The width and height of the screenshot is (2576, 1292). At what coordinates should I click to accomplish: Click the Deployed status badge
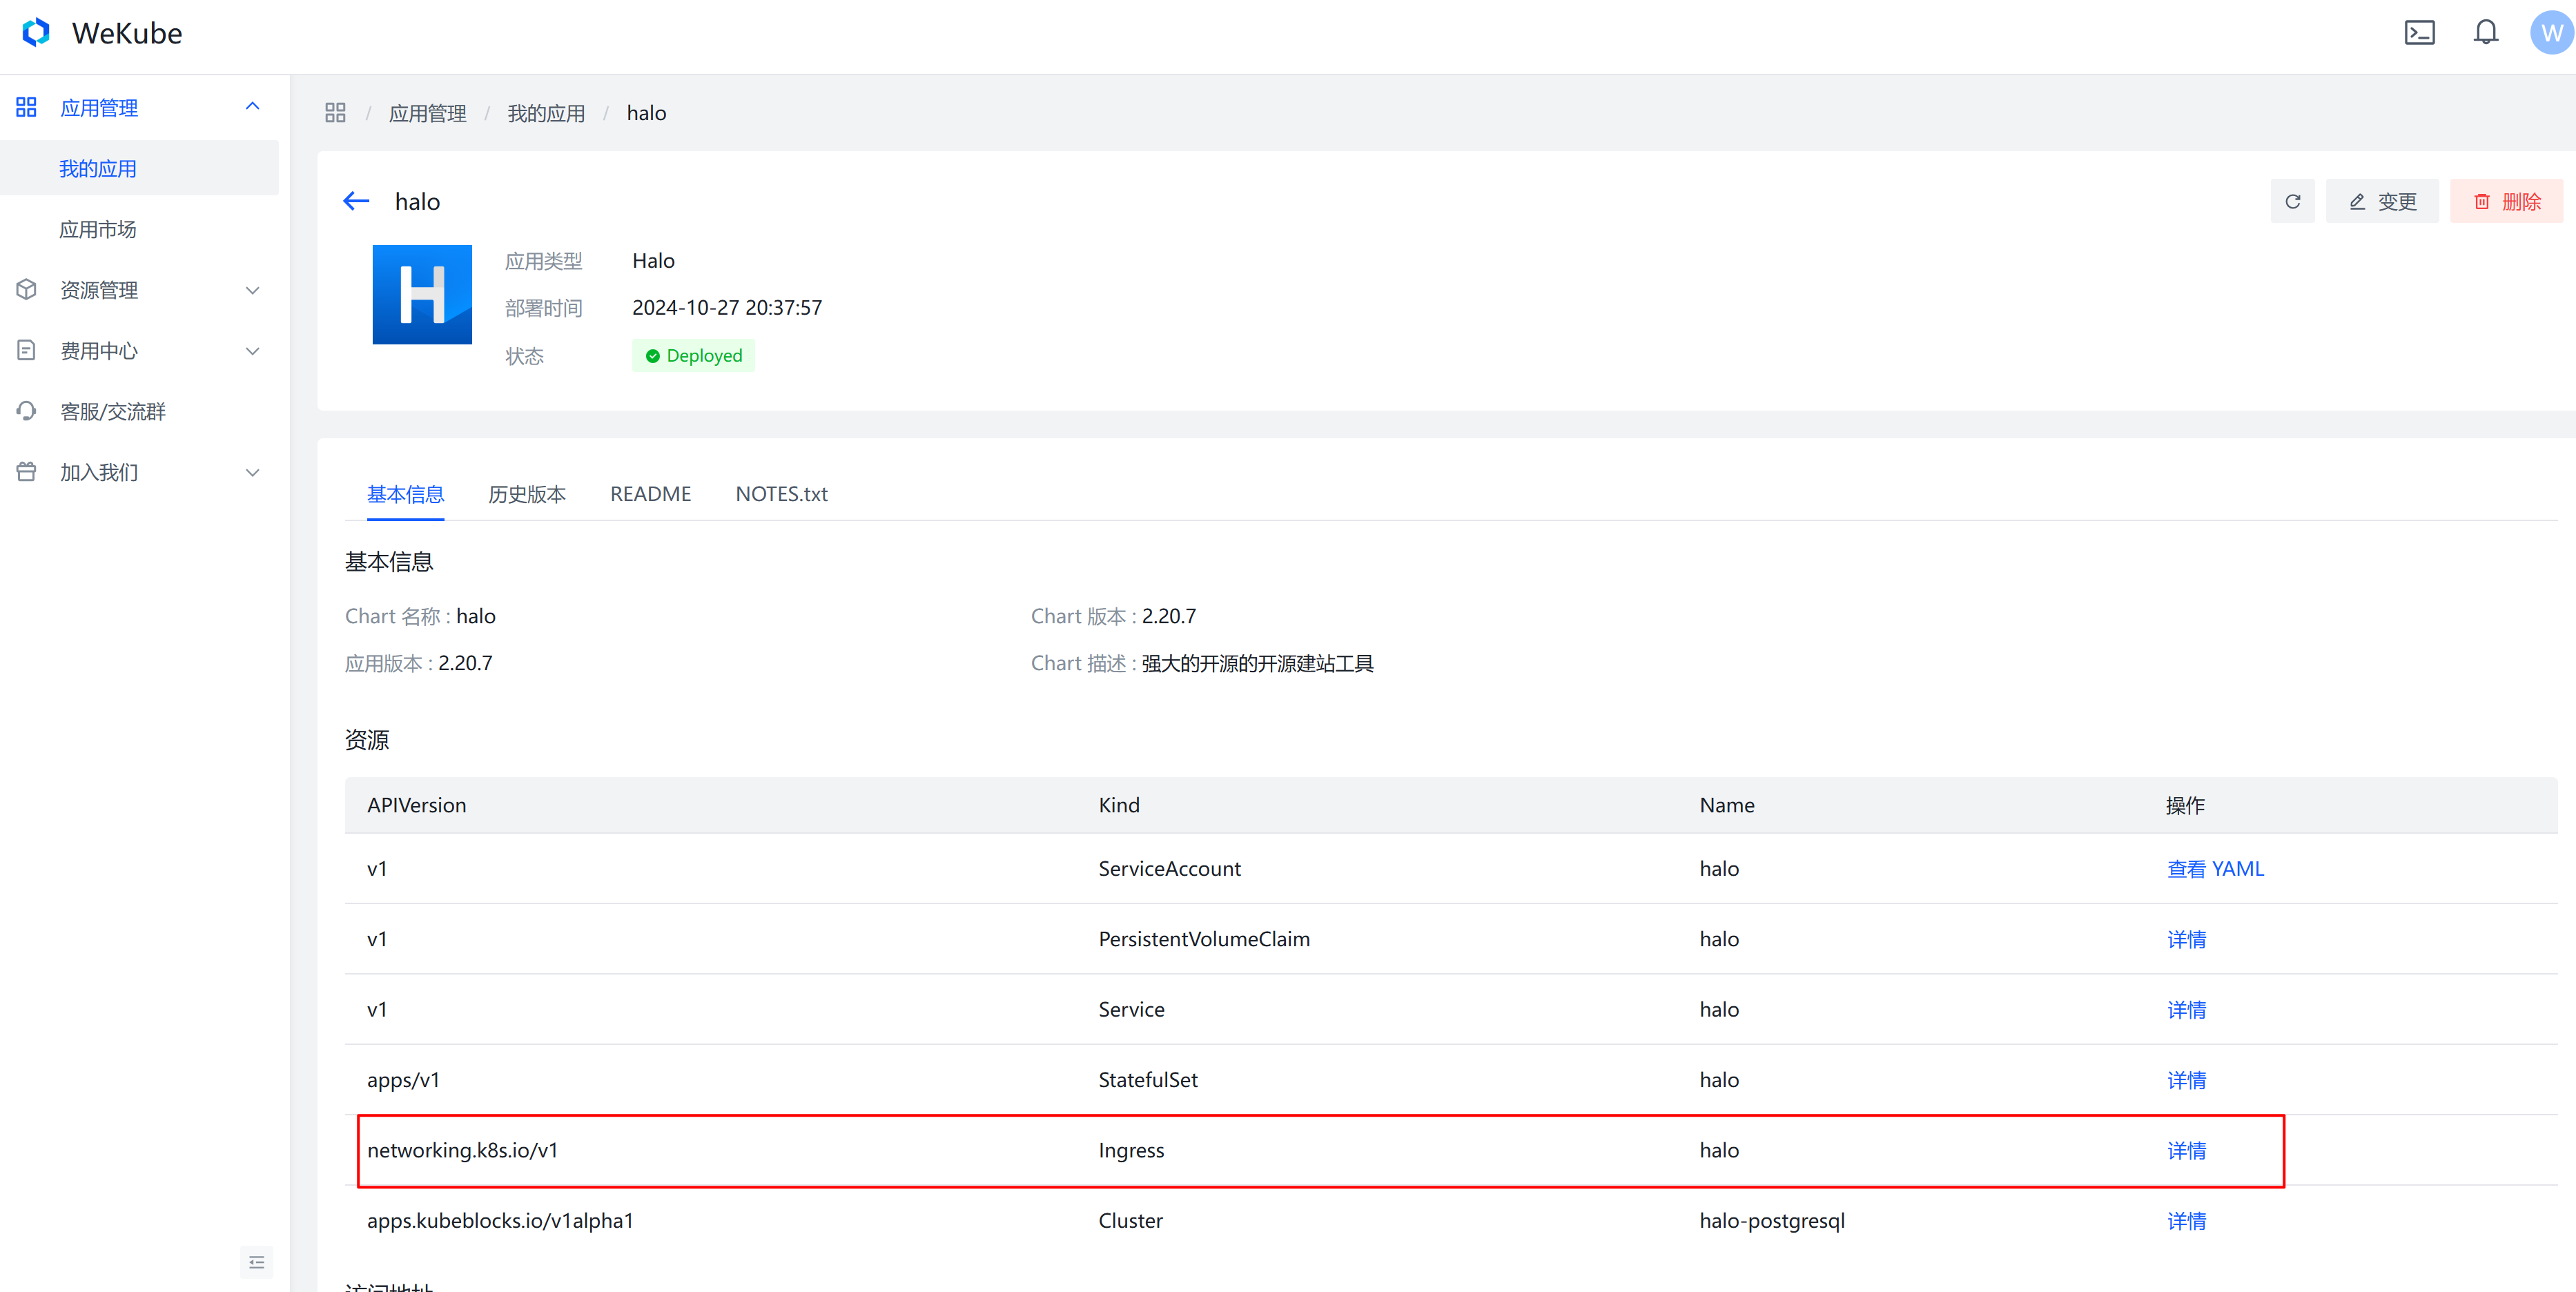(693, 355)
